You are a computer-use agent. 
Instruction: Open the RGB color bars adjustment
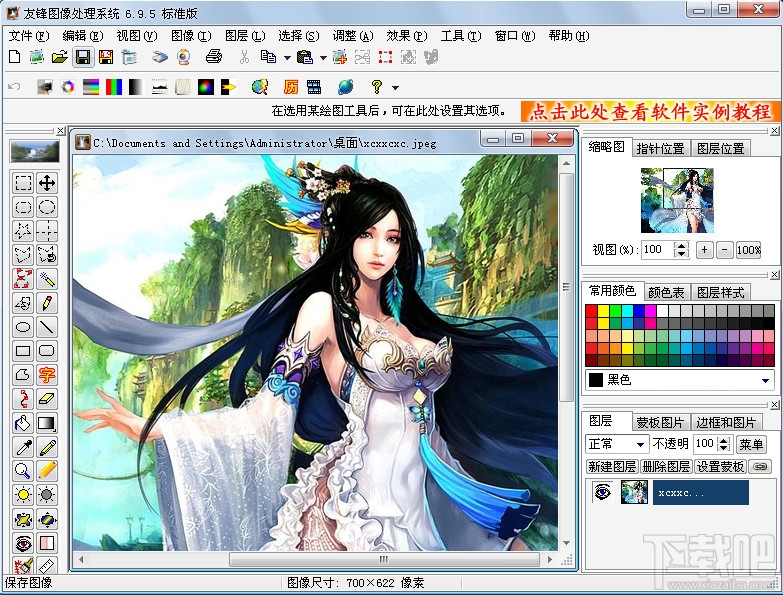coord(114,87)
